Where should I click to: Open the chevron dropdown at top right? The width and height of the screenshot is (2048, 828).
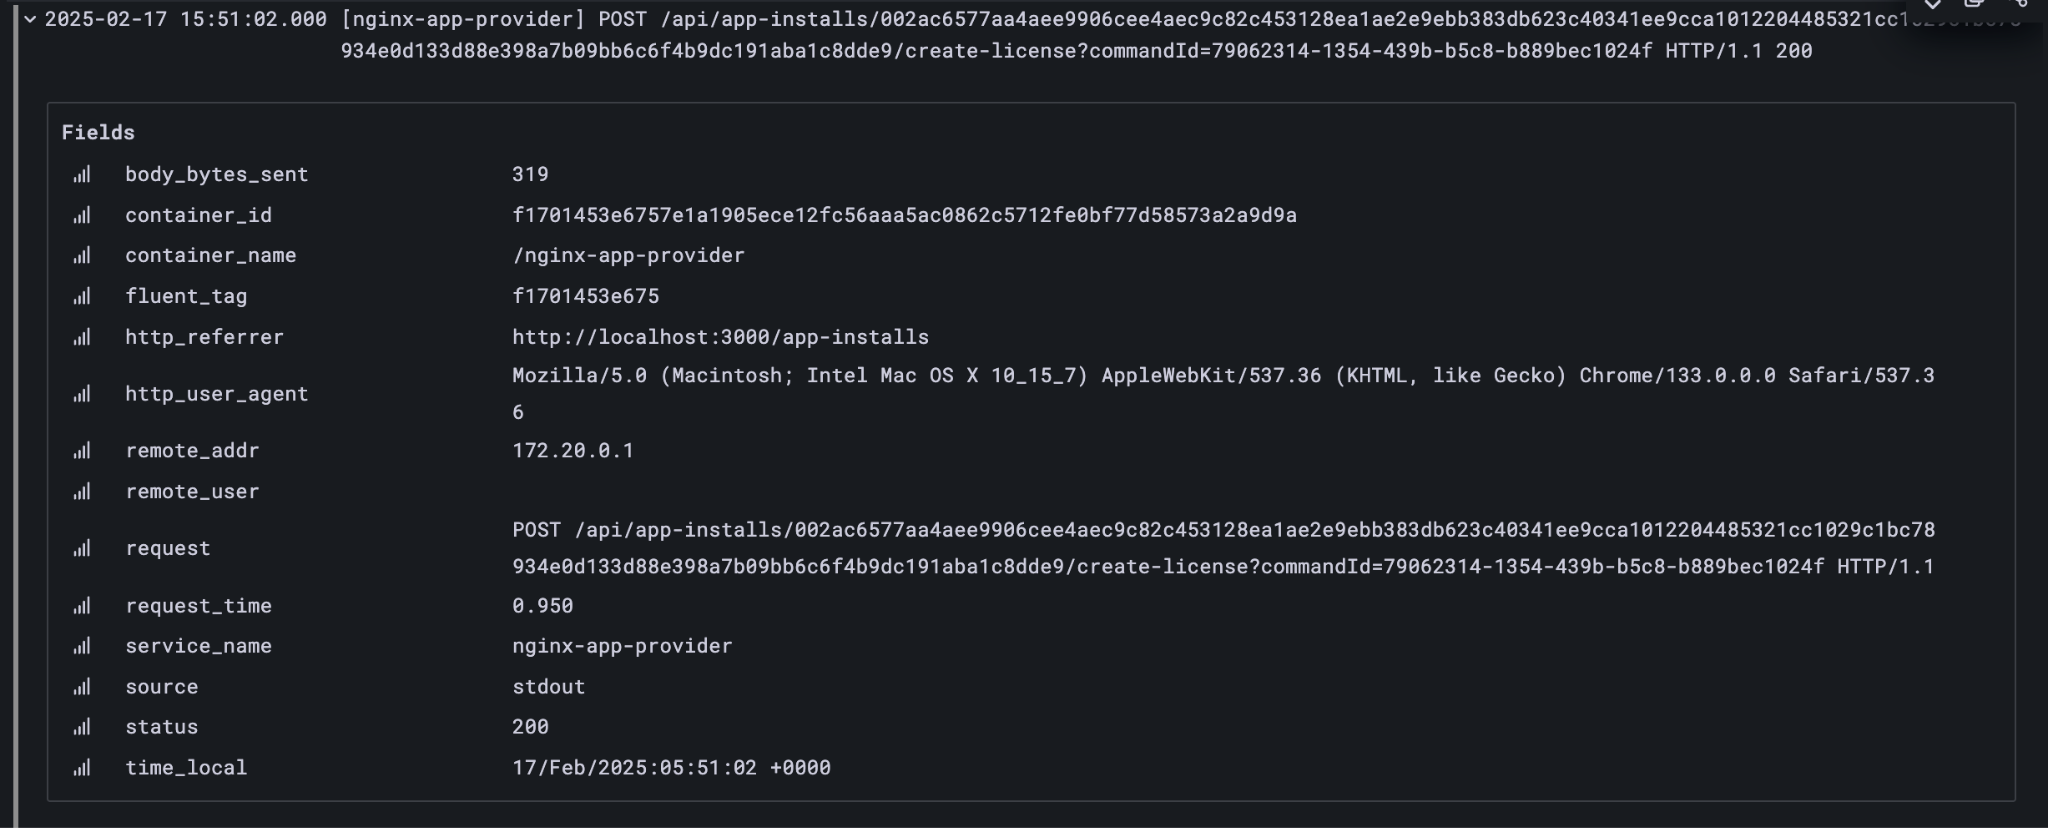tap(1933, 6)
